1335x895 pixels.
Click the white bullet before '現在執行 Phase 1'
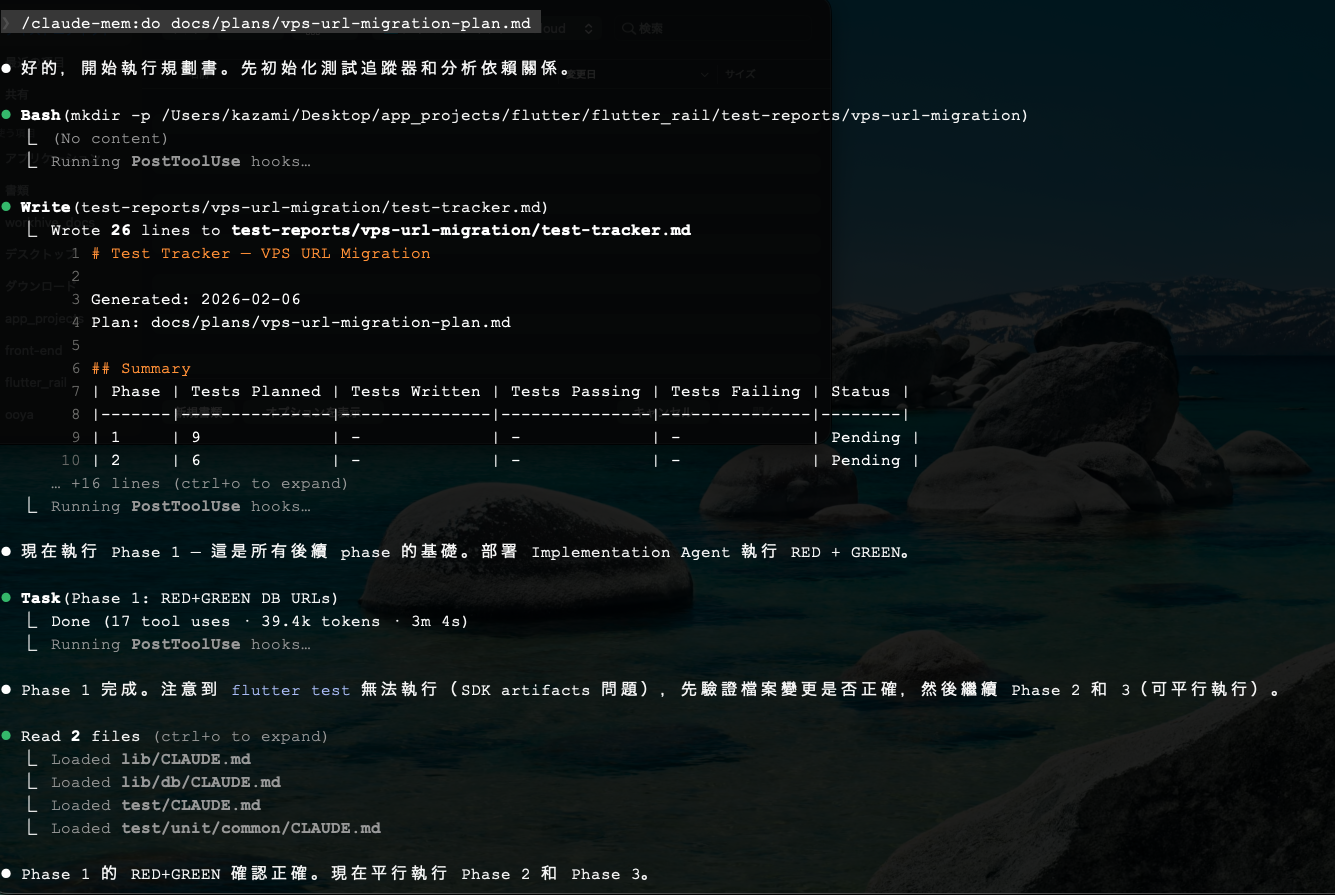7,552
